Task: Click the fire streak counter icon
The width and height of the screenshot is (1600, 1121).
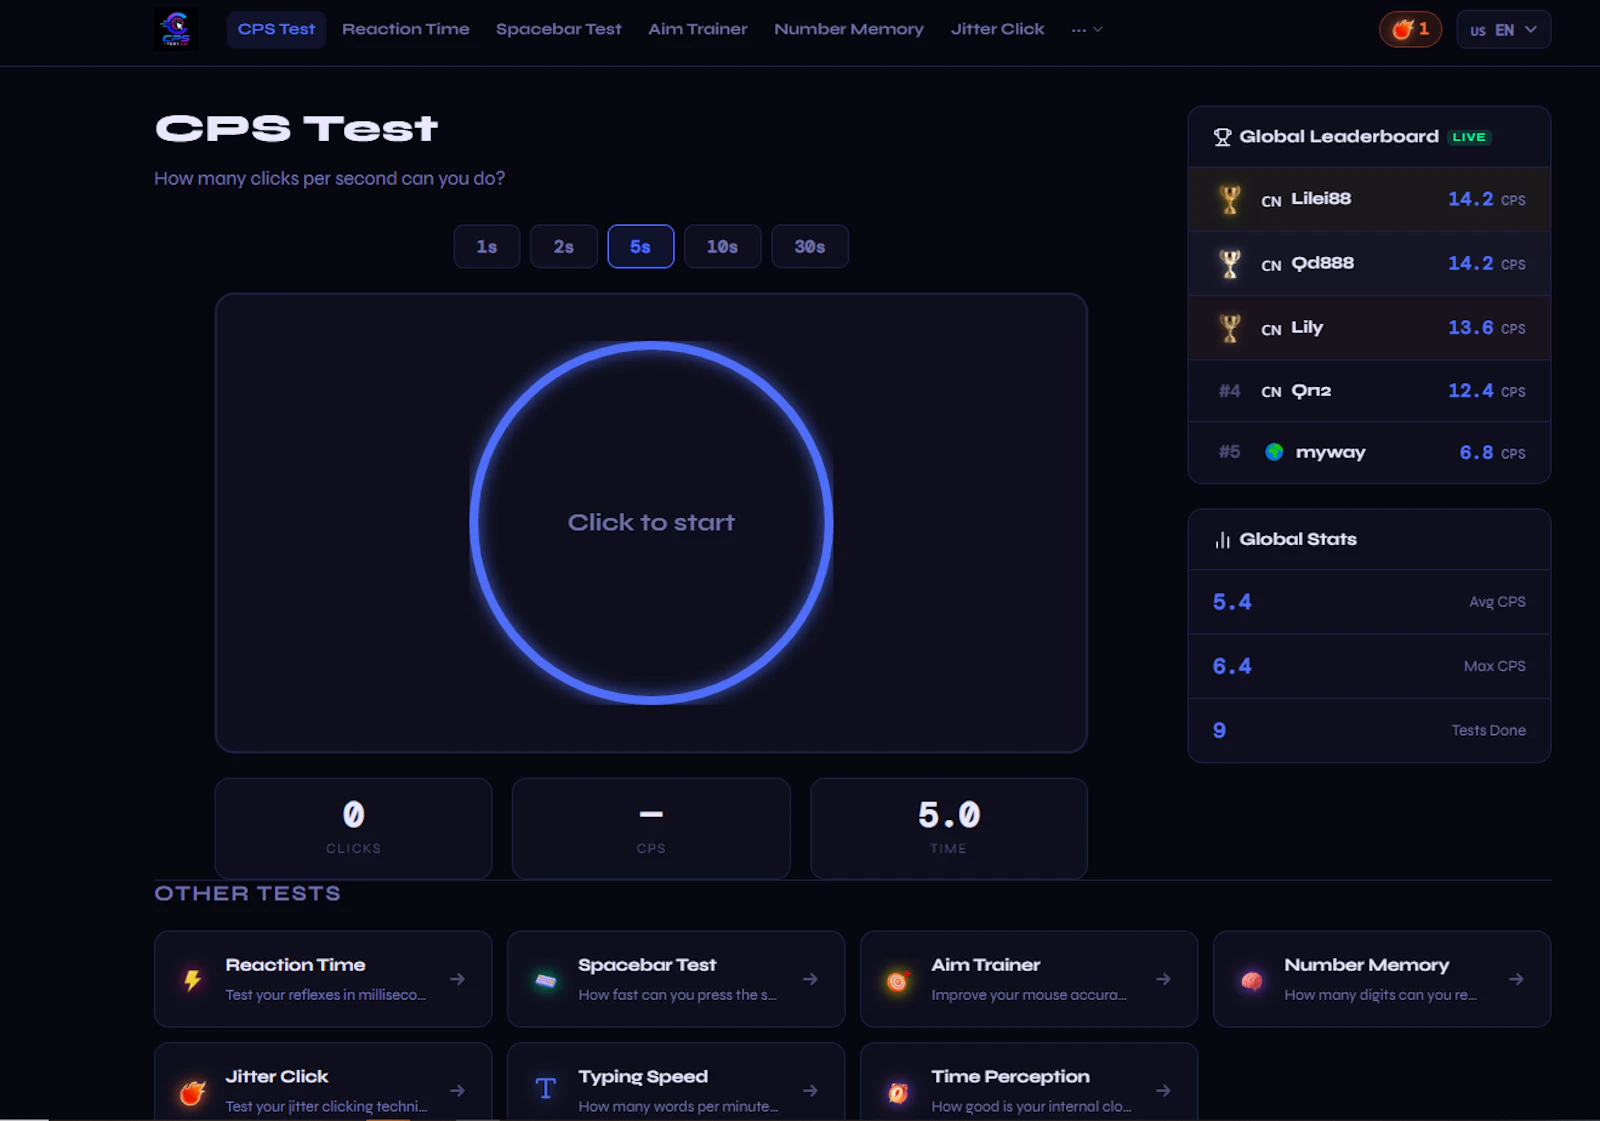Action: point(1403,29)
